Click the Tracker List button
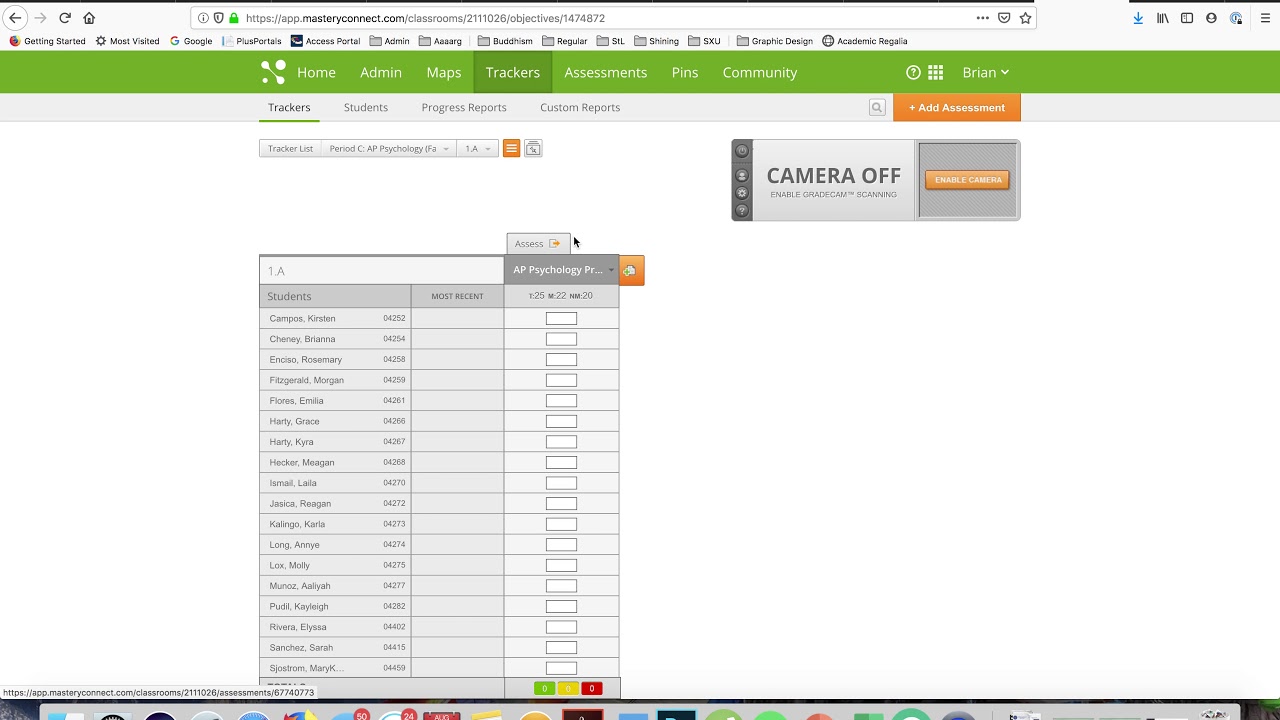This screenshot has height=720, width=1280. (x=290, y=149)
